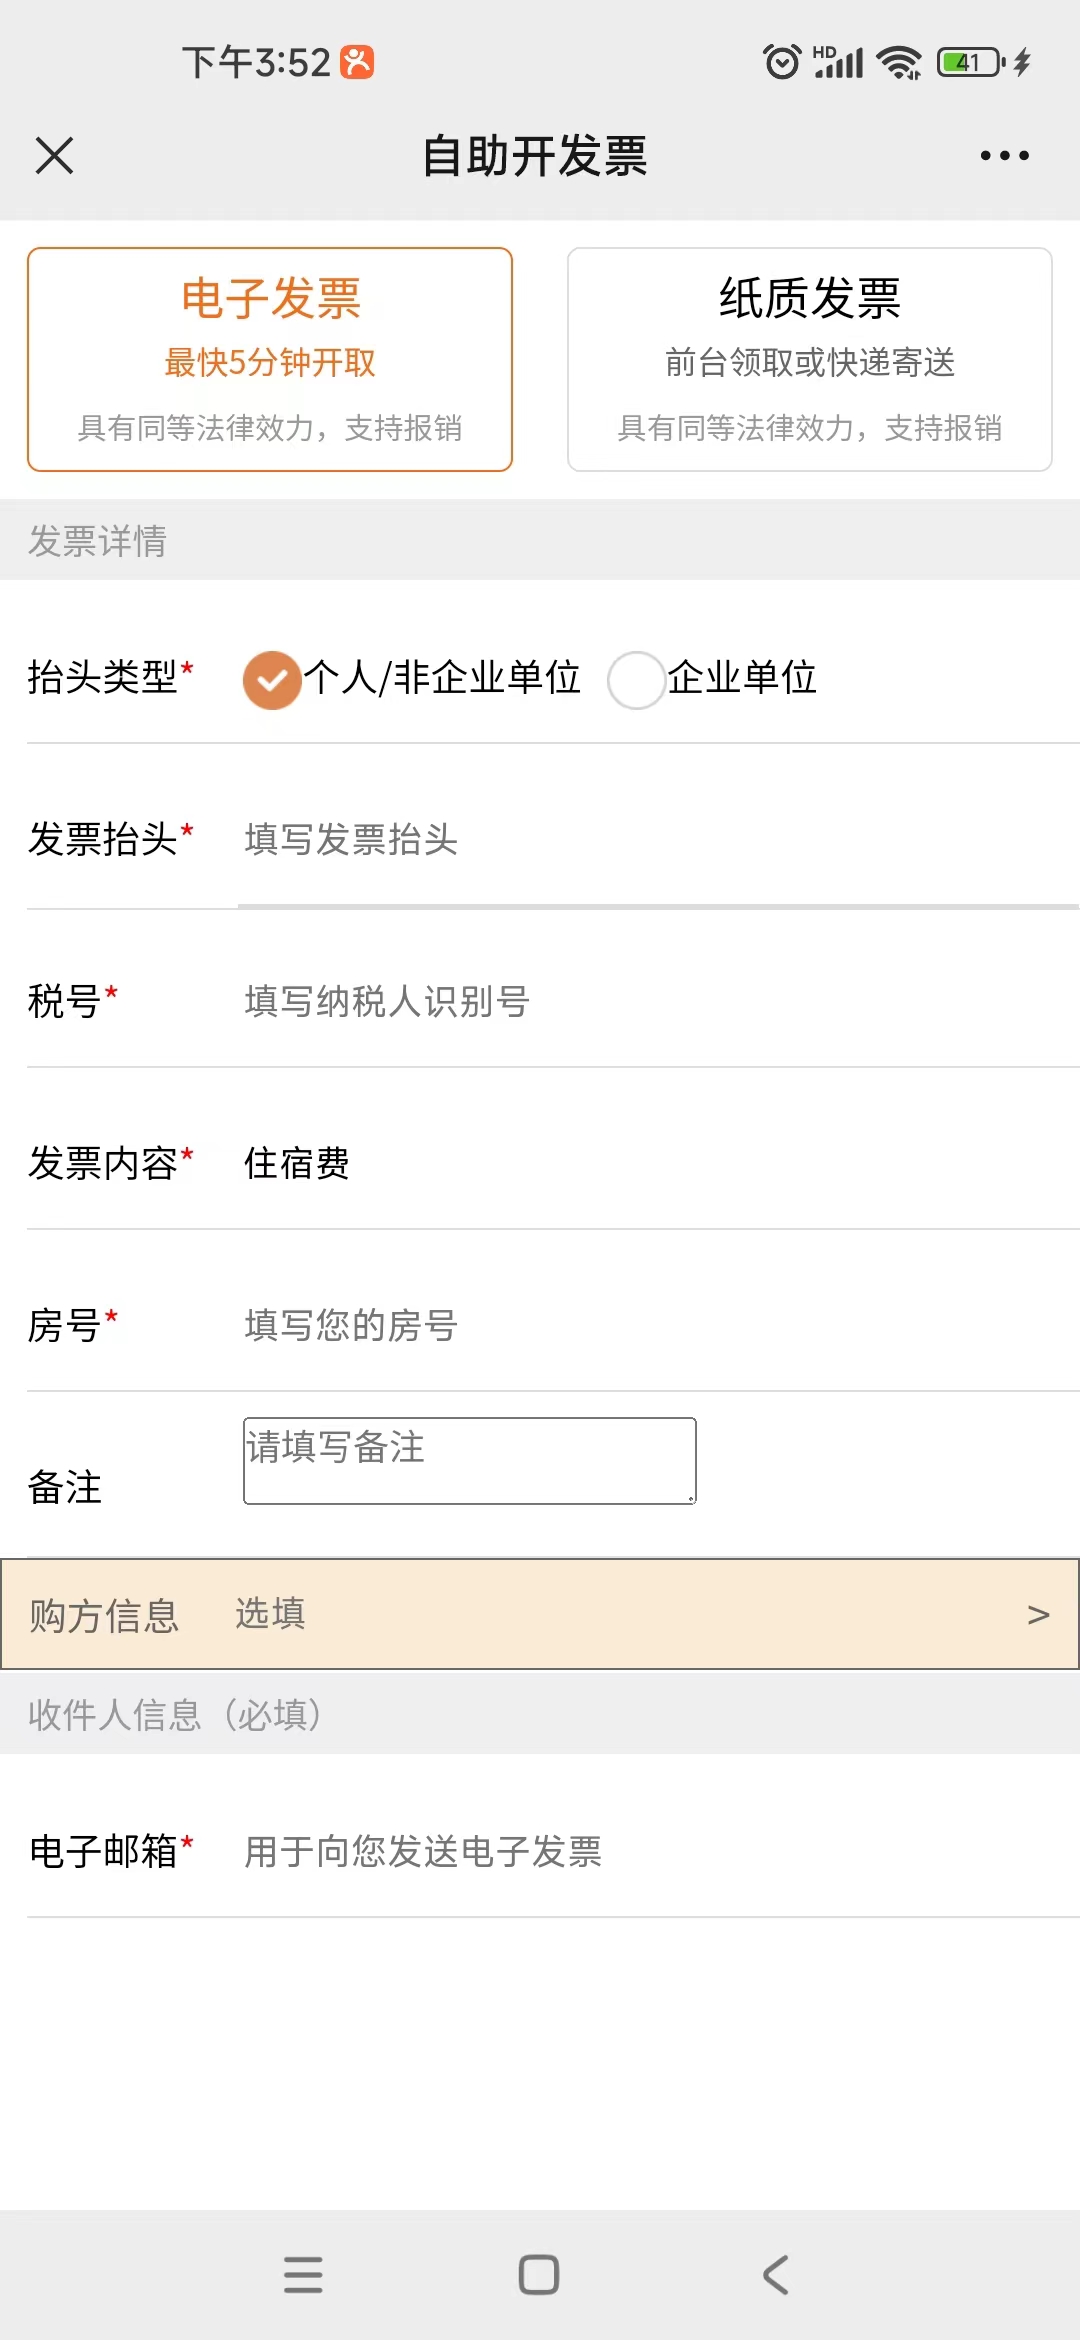Expand 购方信息 optional section
The width and height of the screenshot is (1080, 2340).
tap(540, 1614)
